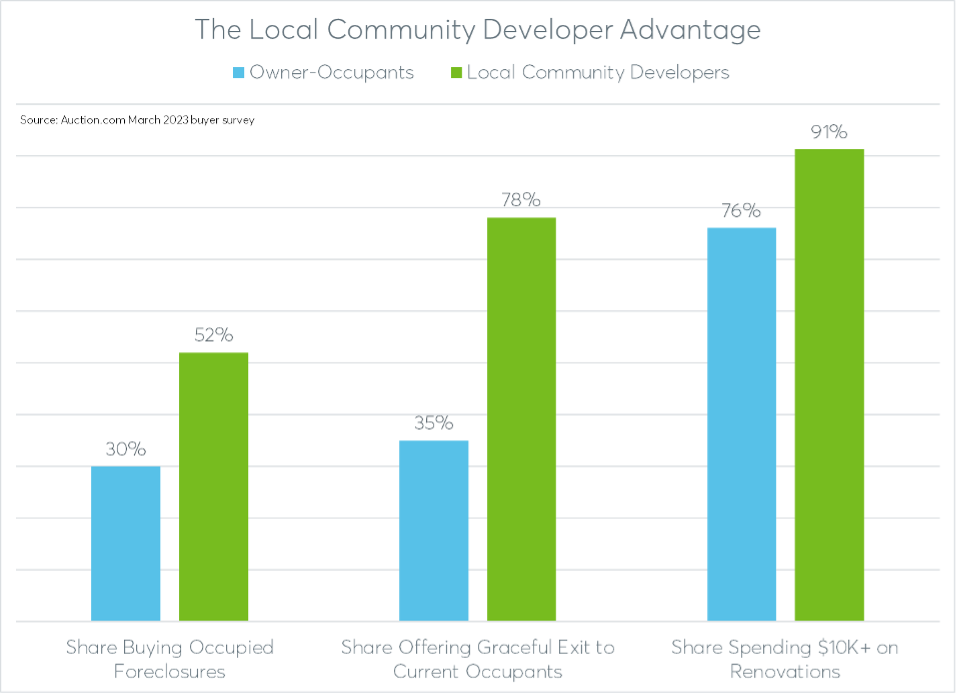
Task: Click the Share Offering Graceful Exit axis label
Action: tap(477, 659)
